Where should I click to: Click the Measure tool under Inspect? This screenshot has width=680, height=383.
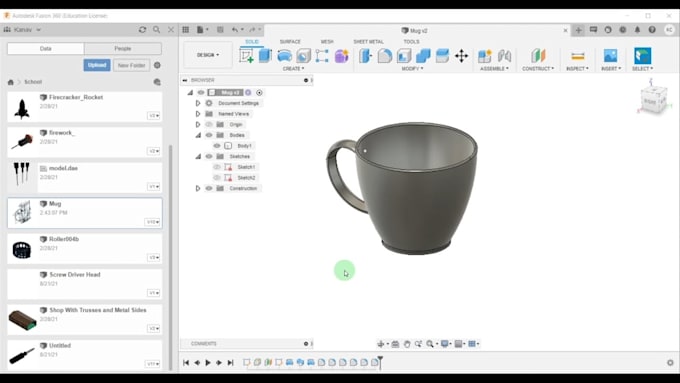578,56
